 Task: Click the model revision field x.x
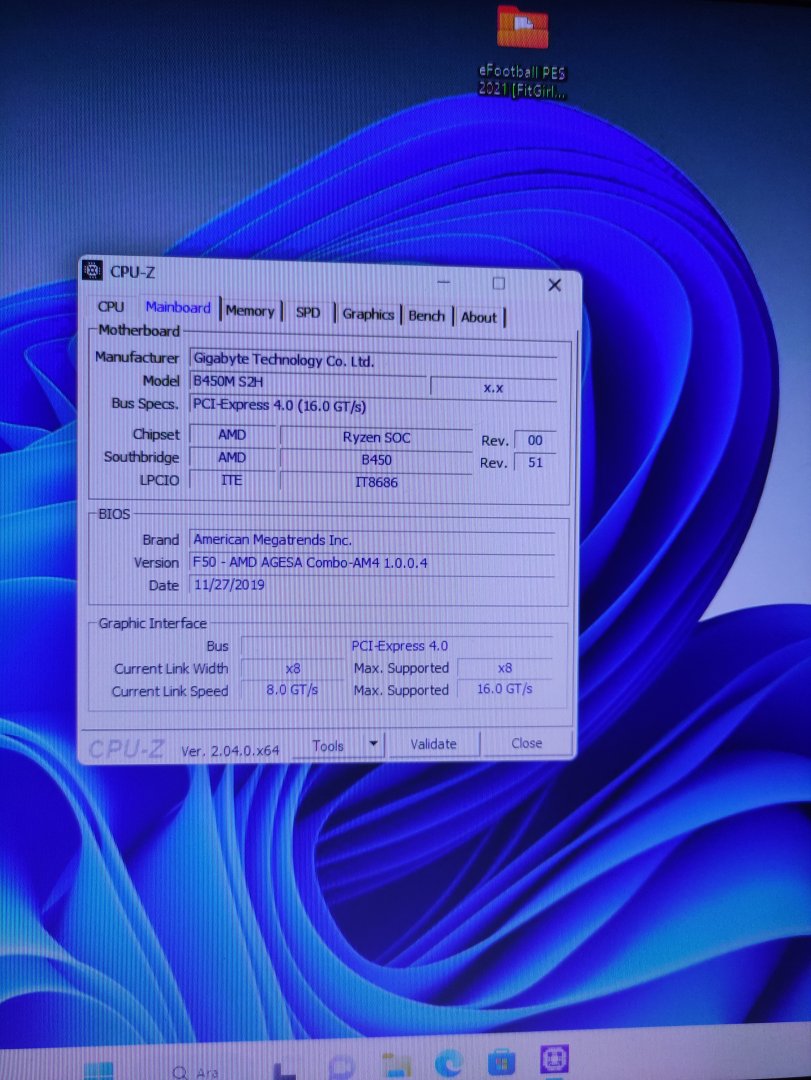pyautogui.click(x=493, y=388)
